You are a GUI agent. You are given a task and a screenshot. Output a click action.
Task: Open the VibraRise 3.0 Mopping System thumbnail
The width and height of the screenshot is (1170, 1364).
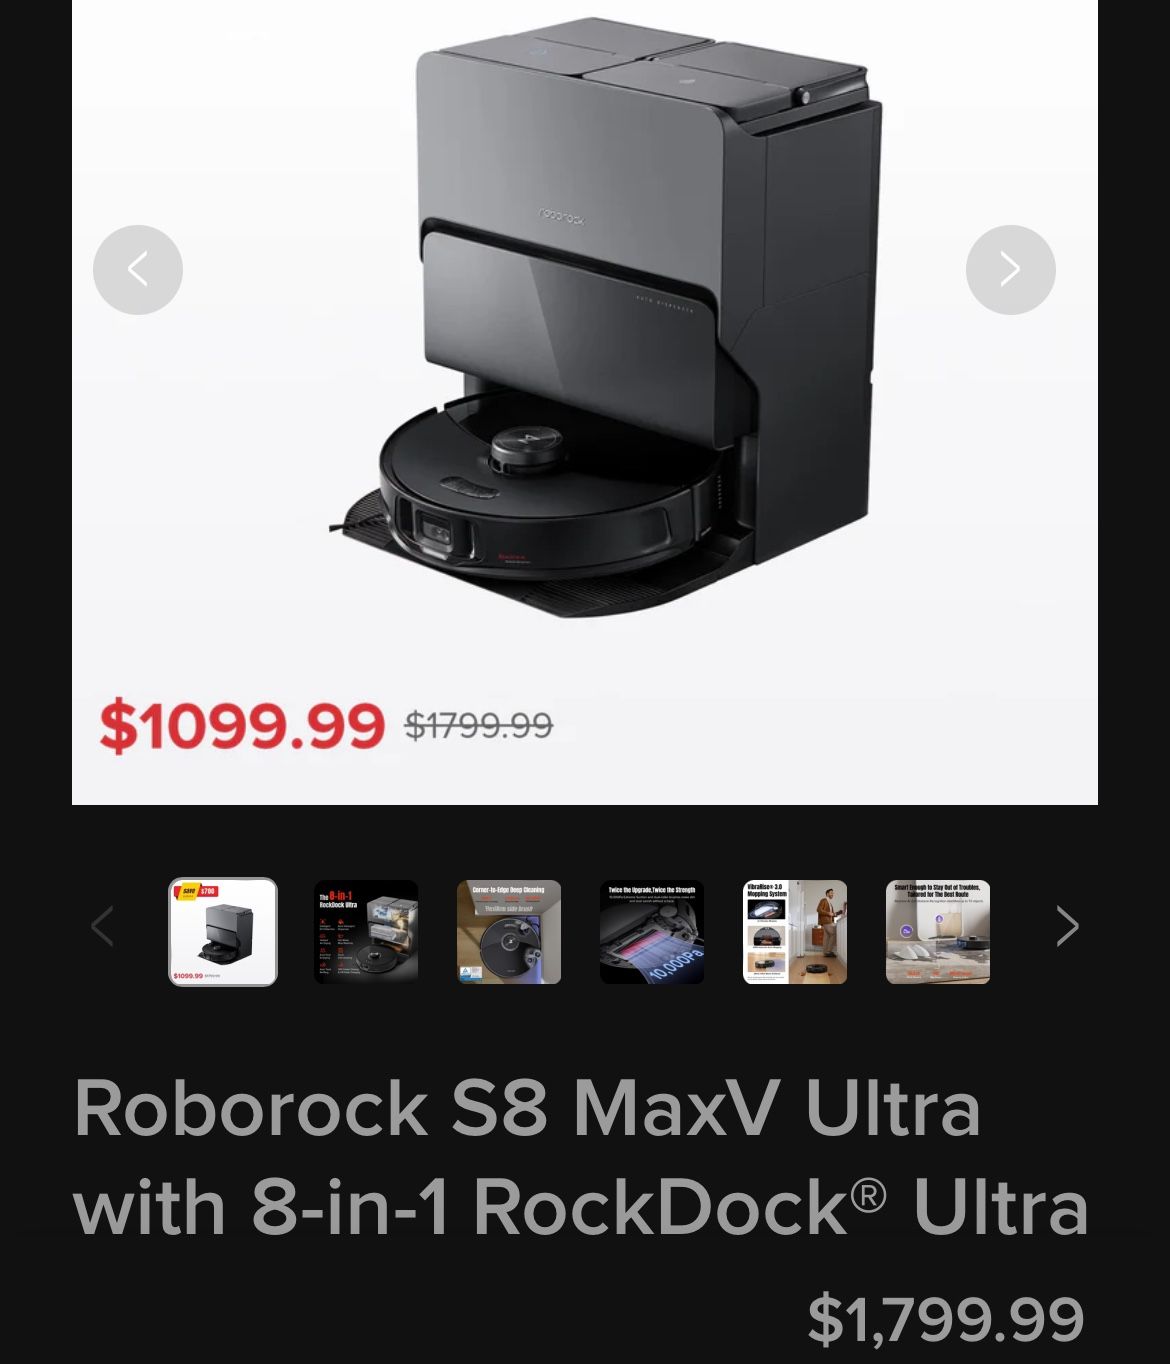(795, 932)
